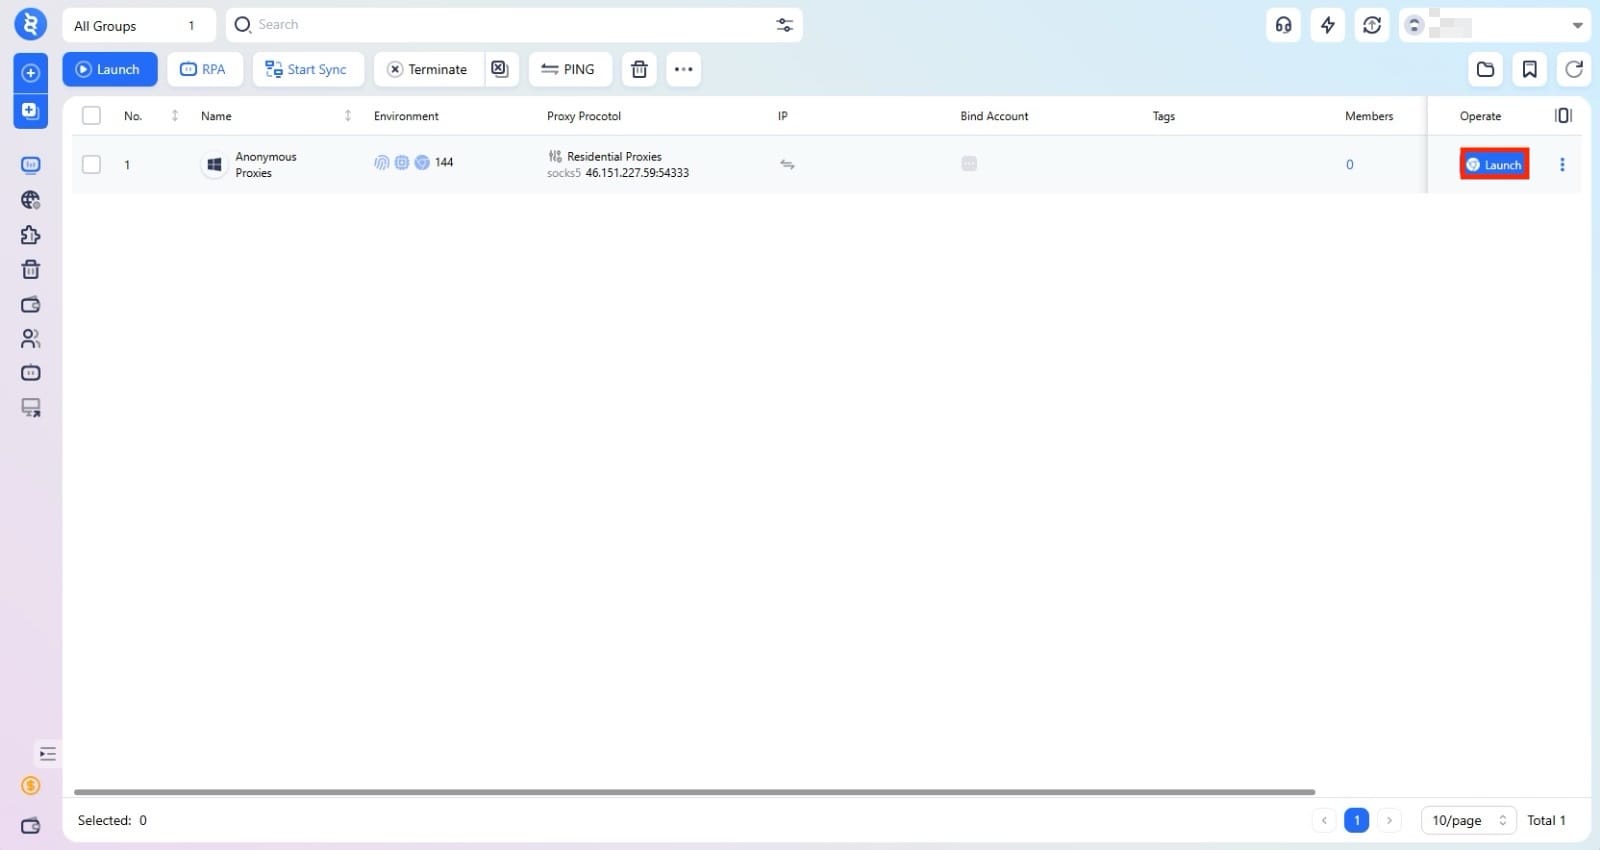Open the account user dropdown arrow
Viewport: 1600px width, 850px height.
point(1577,26)
